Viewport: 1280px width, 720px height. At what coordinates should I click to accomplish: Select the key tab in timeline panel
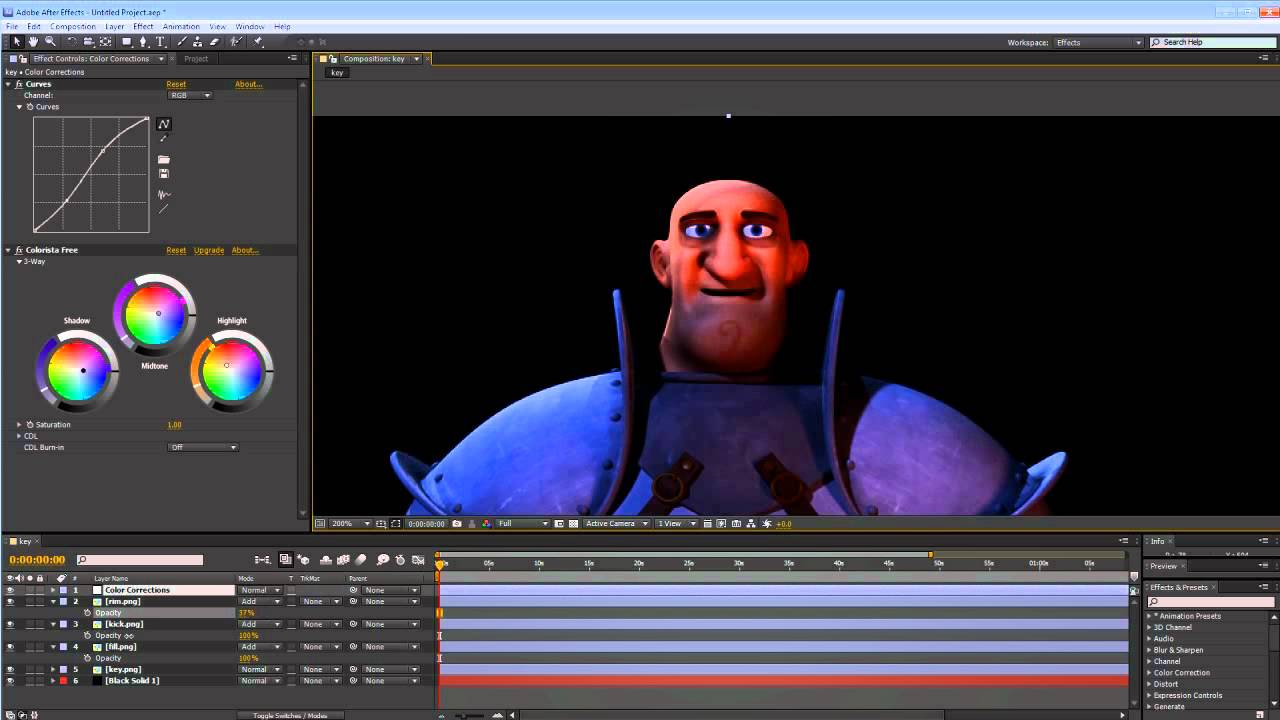coord(25,541)
